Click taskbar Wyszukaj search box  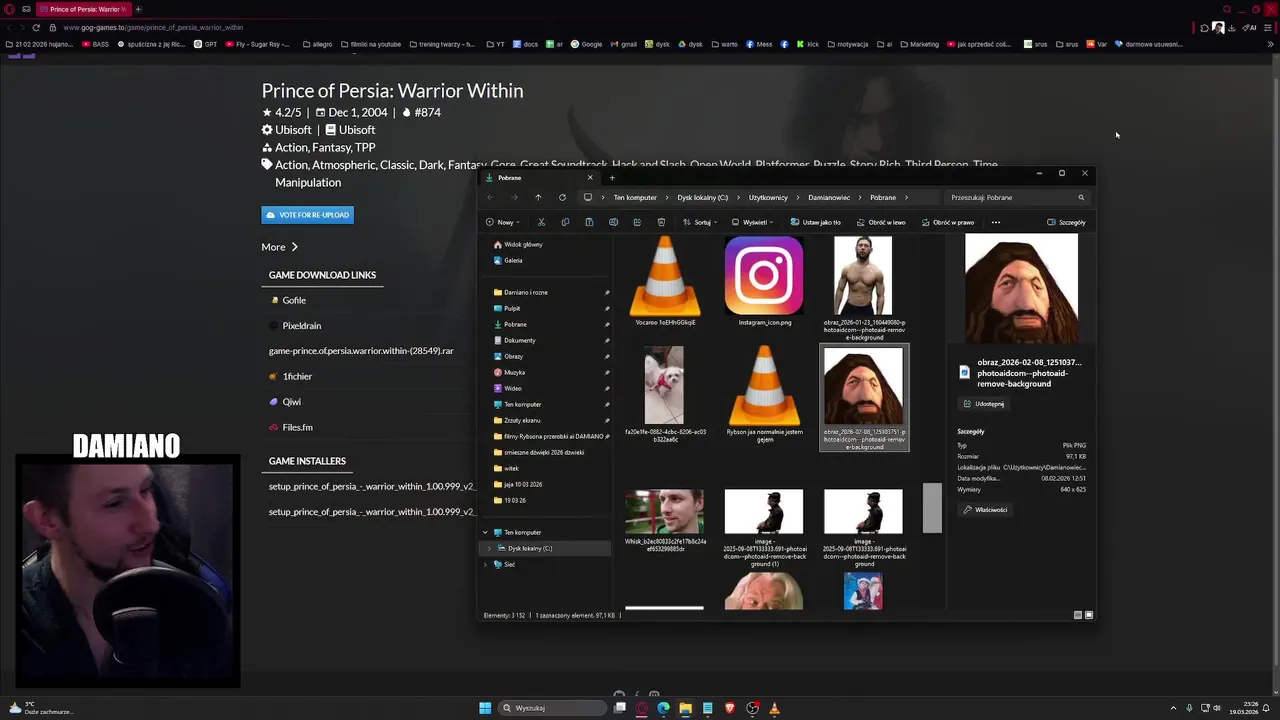[x=554, y=708]
